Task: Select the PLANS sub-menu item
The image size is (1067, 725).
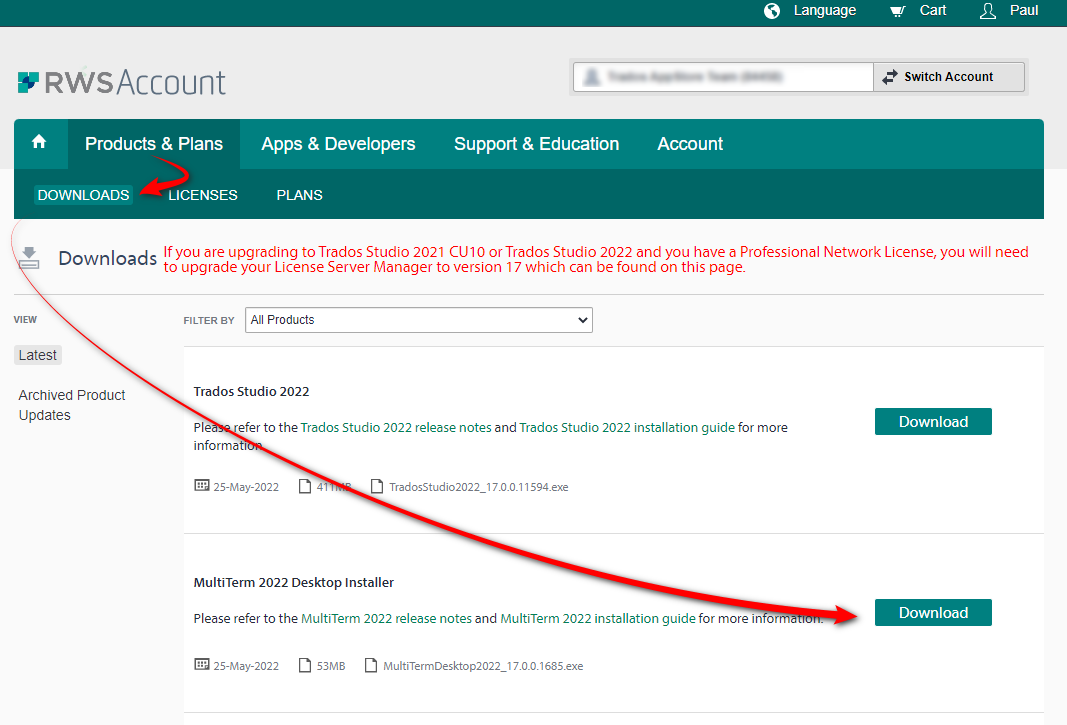Action: point(299,195)
